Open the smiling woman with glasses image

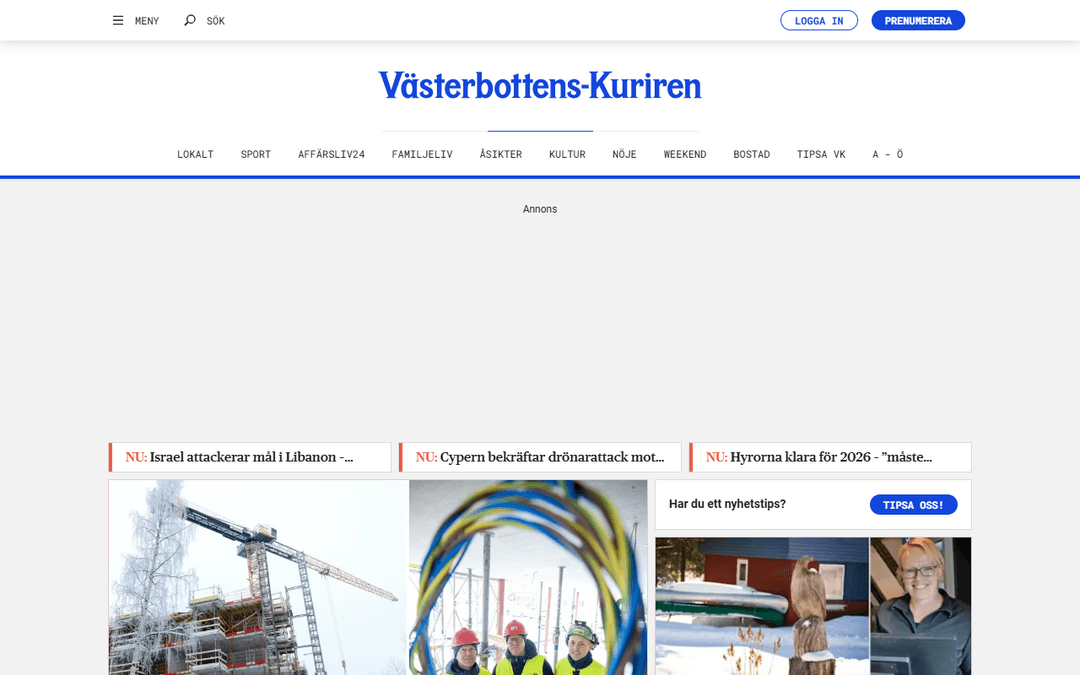(921, 606)
